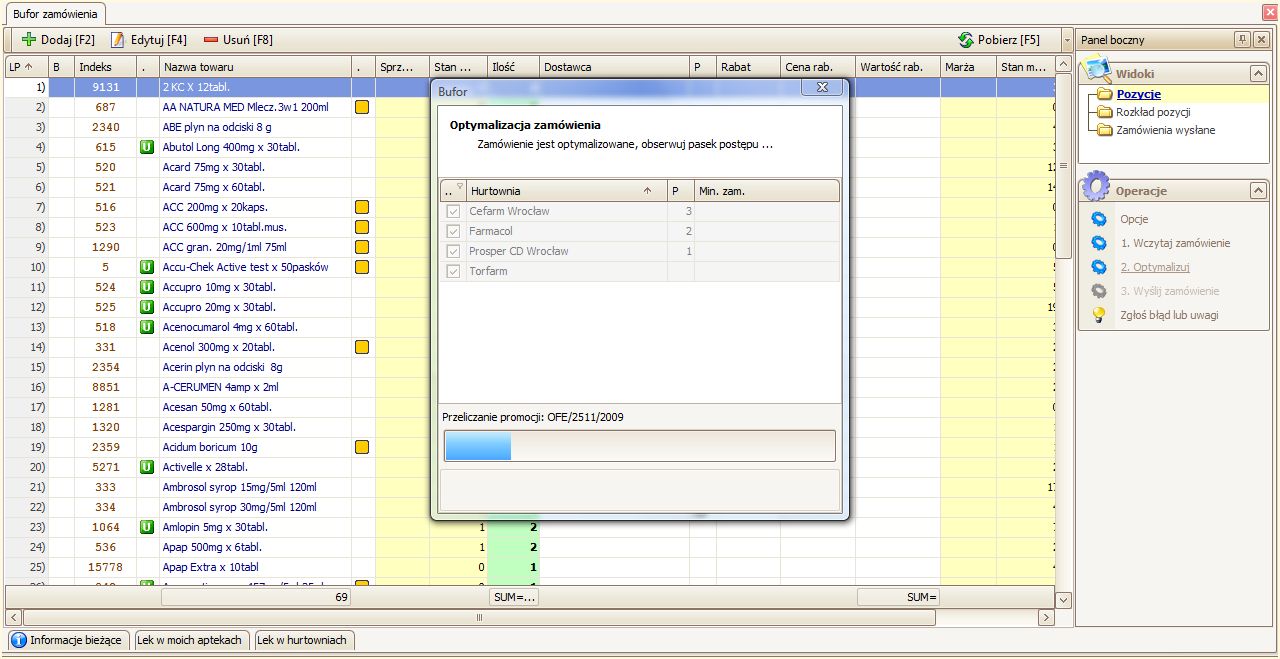Open Rozkład pozycji view
1280x659 pixels.
point(1153,112)
